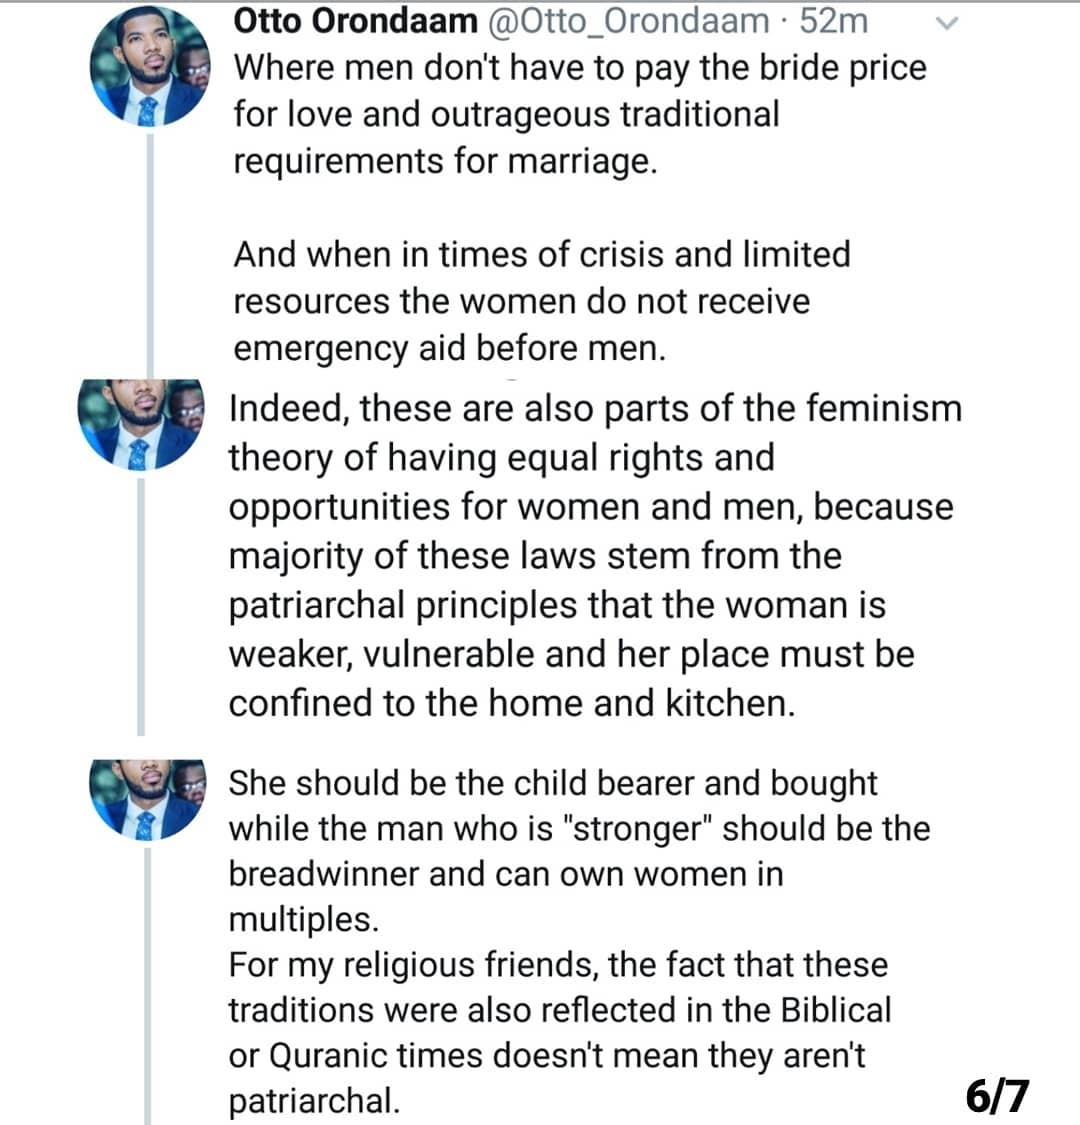Click the word "Biblical" in the last tweet
This screenshot has width=1080, height=1125.
836,1010
